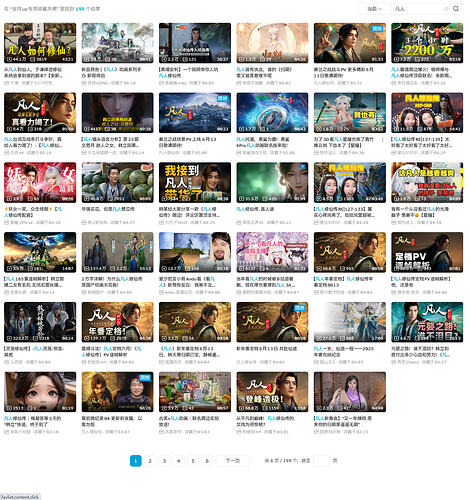
Task: Expand the 当前 search scope dropdown
Action: coord(374,9)
